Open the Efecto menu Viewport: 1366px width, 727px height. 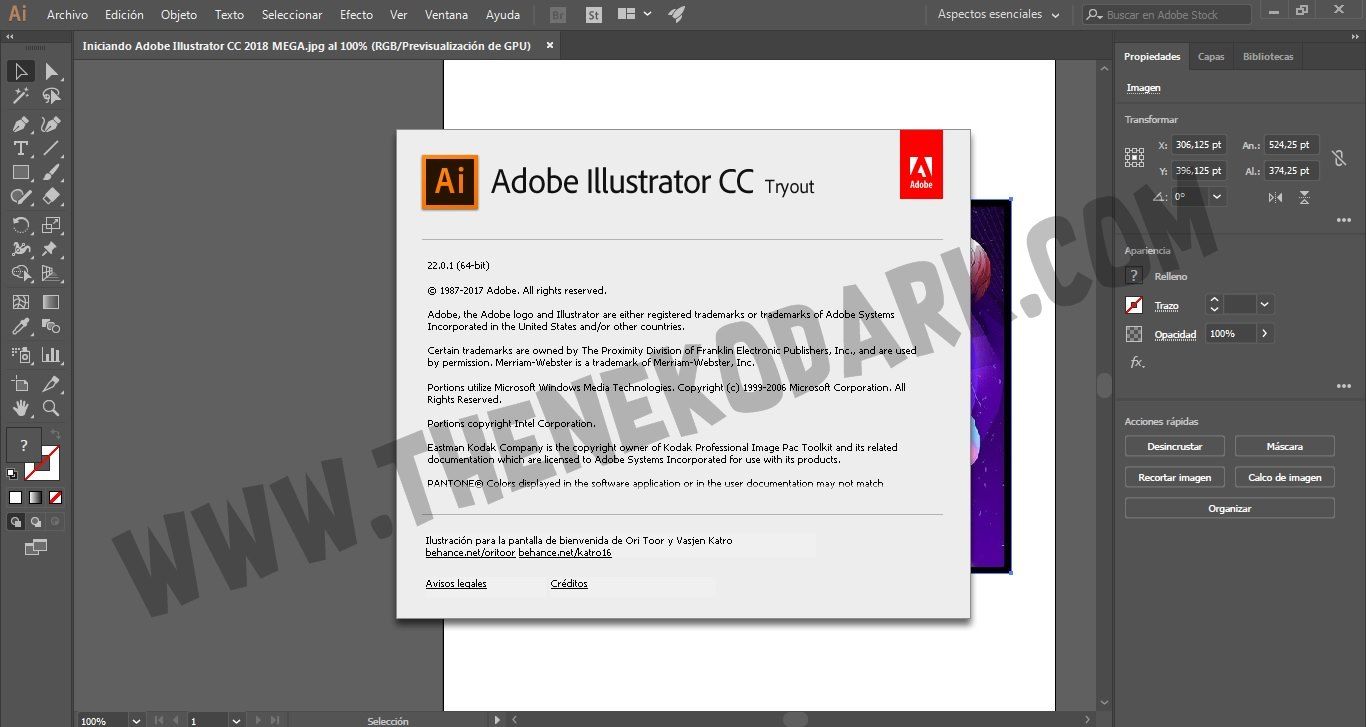pos(356,15)
